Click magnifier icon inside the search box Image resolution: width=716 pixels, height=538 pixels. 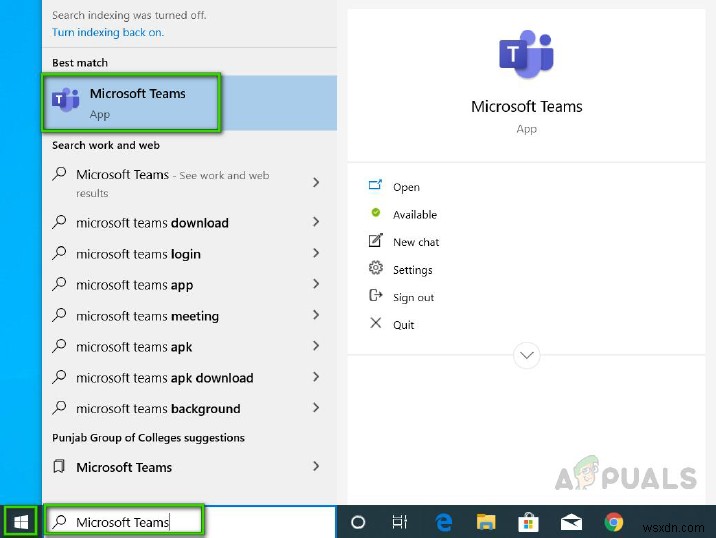59,521
